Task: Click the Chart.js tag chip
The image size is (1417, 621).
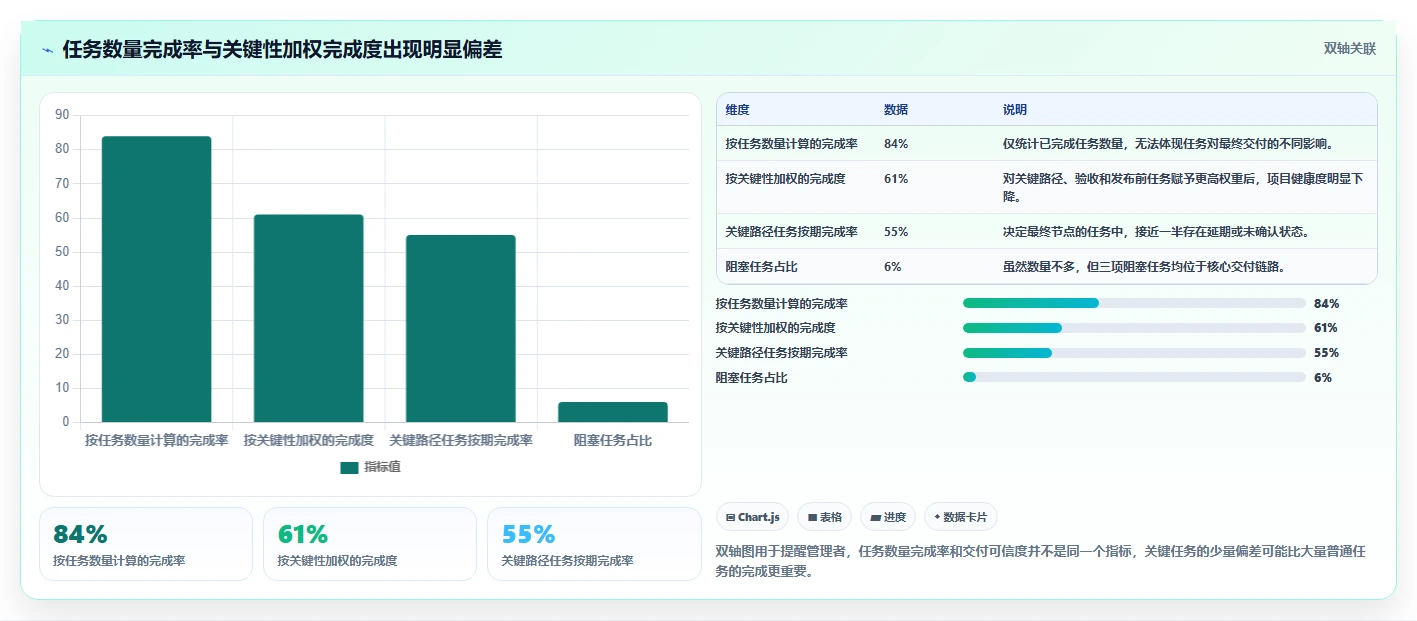Action: click(752, 517)
